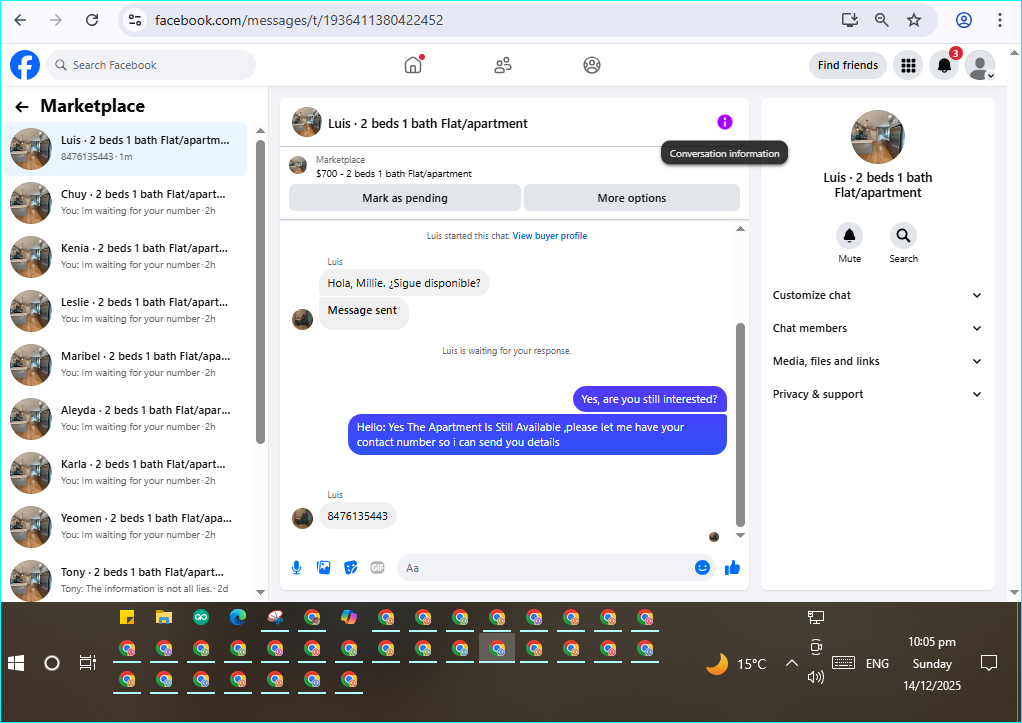The image size is (1022, 723).
Task: Choose a sticker icon in composer
Action: point(351,568)
